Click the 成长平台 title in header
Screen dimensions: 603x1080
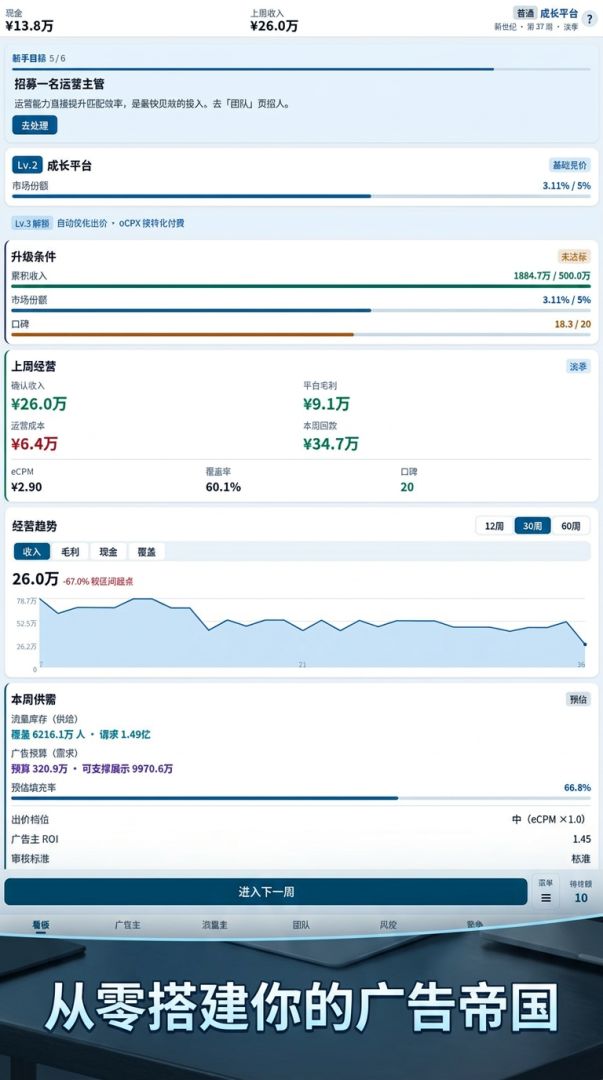(x=559, y=13)
